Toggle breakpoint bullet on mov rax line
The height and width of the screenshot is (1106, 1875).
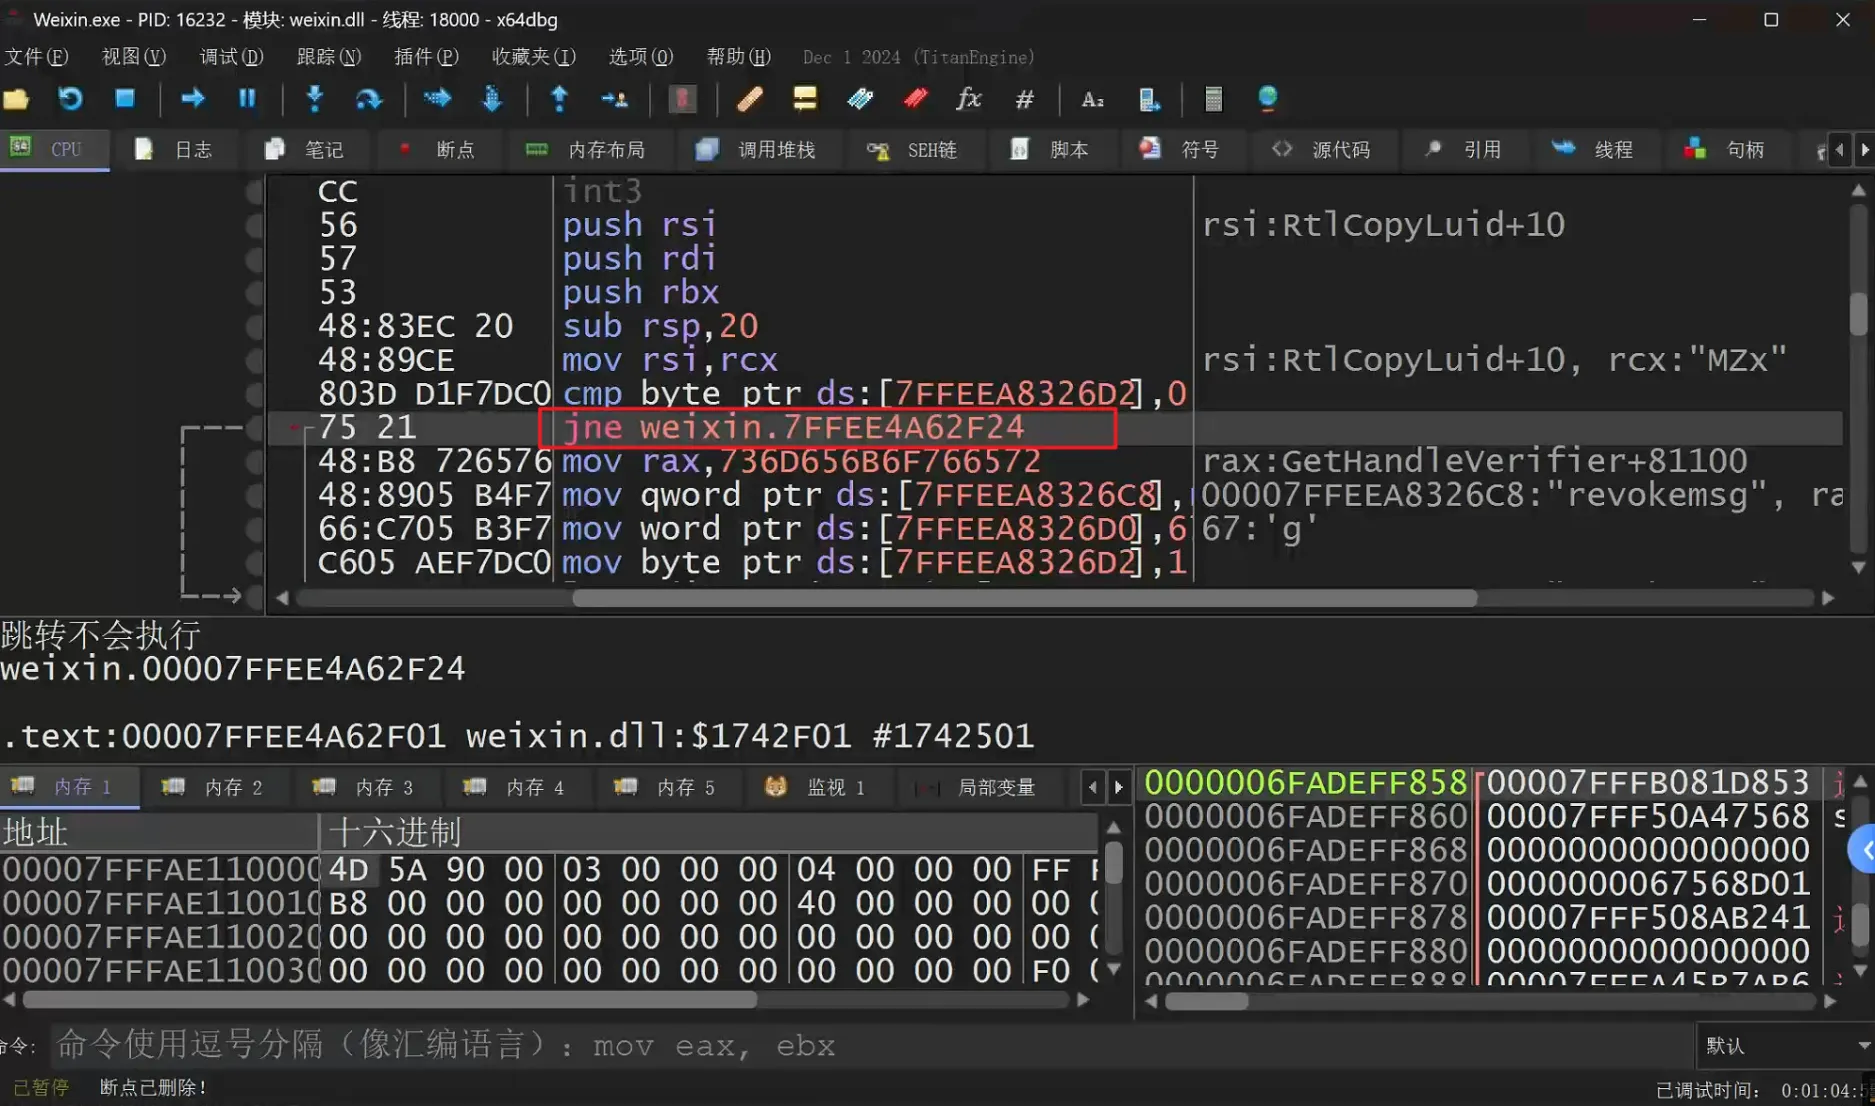click(x=254, y=461)
